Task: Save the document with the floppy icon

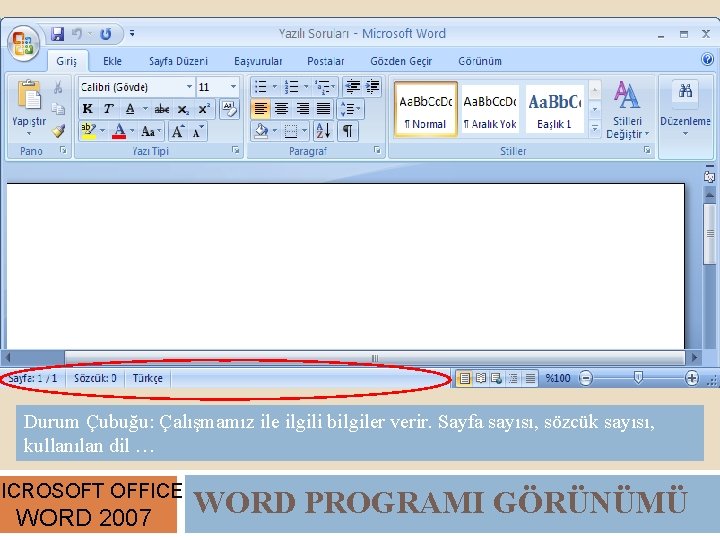Action: (57, 34)
